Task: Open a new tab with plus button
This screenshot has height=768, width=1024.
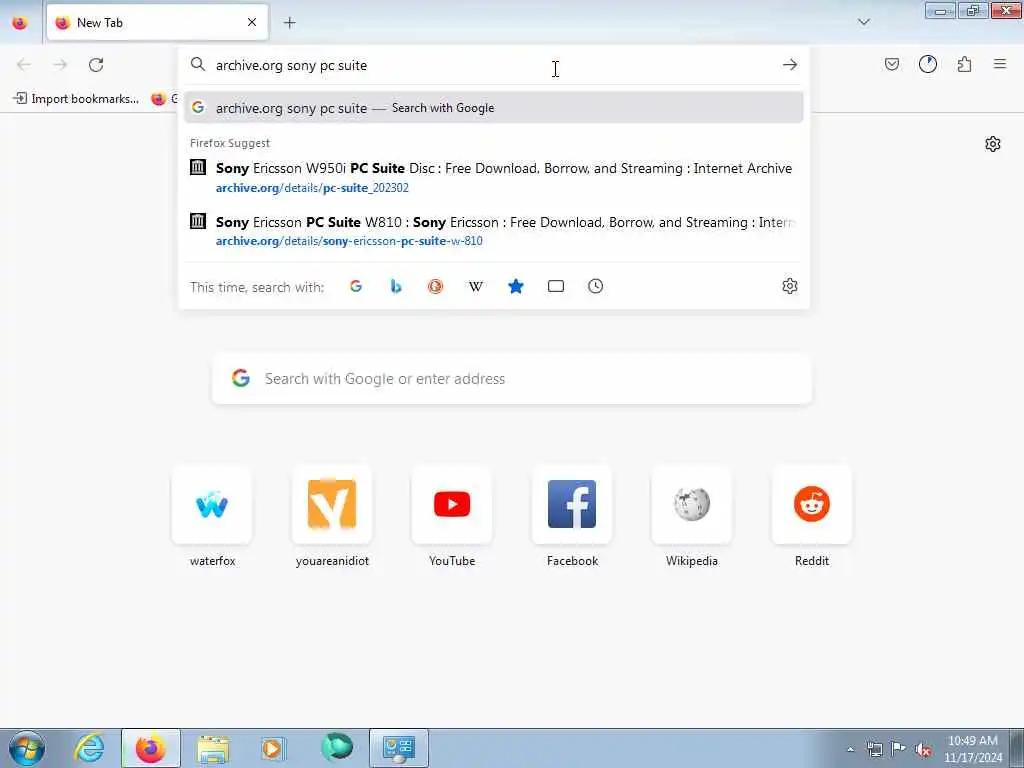Action: click(289, 23)
